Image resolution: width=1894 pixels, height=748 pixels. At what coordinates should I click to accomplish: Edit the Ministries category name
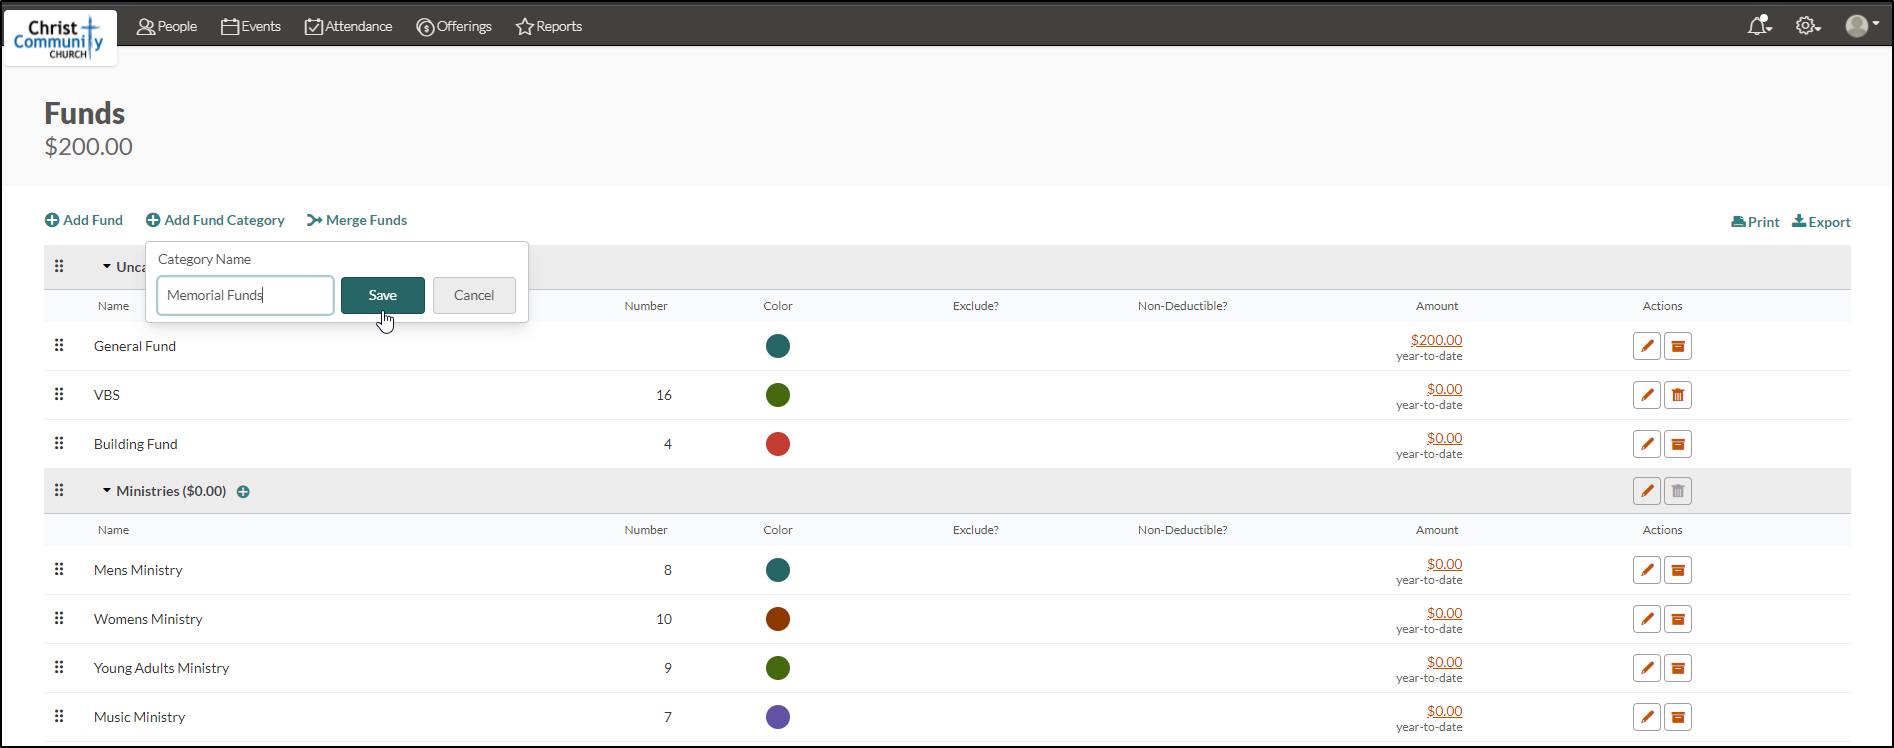point(1647,491)
